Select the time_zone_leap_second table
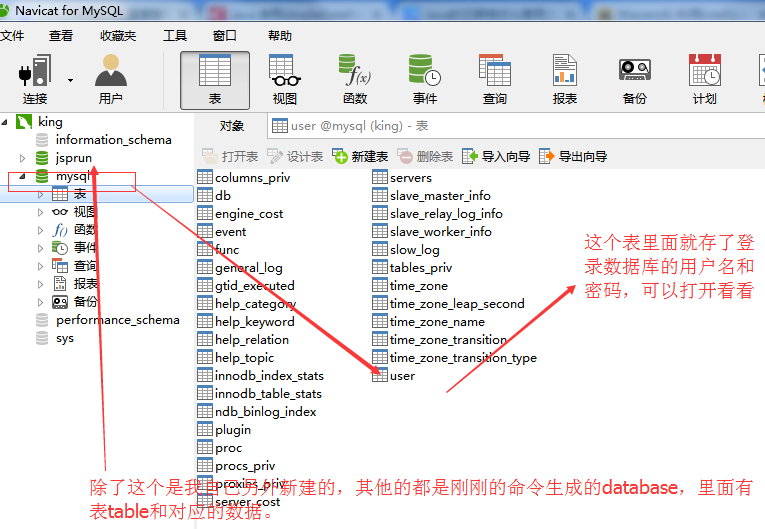This screenshot has width=765, height=529. (x=448, y=304)
